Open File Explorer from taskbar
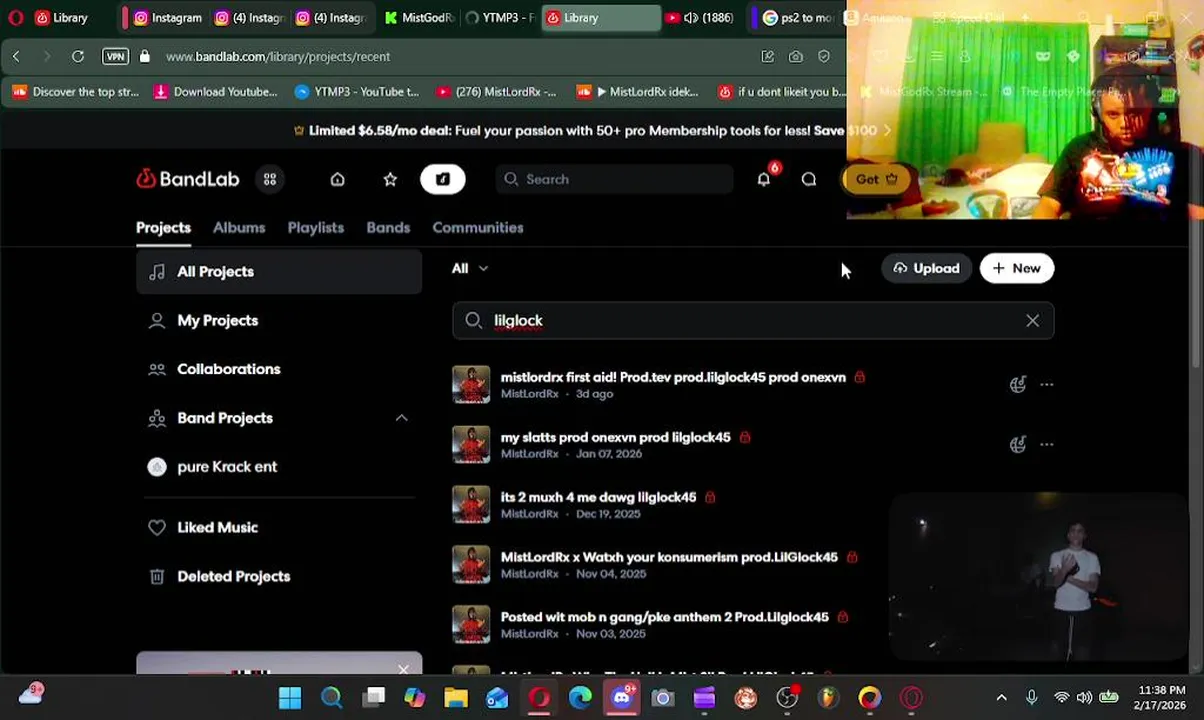 (456, 697)
